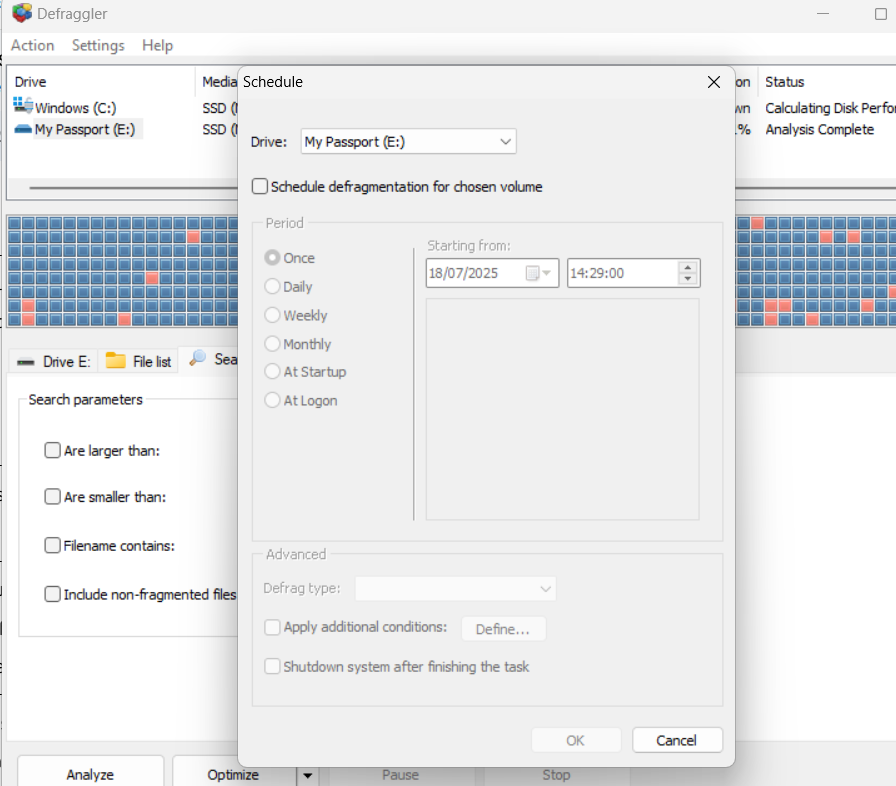This screenshot has width=896, height=786.
Task: Expand the Drive selection dropdown
Action: click(x=505, y=142)
